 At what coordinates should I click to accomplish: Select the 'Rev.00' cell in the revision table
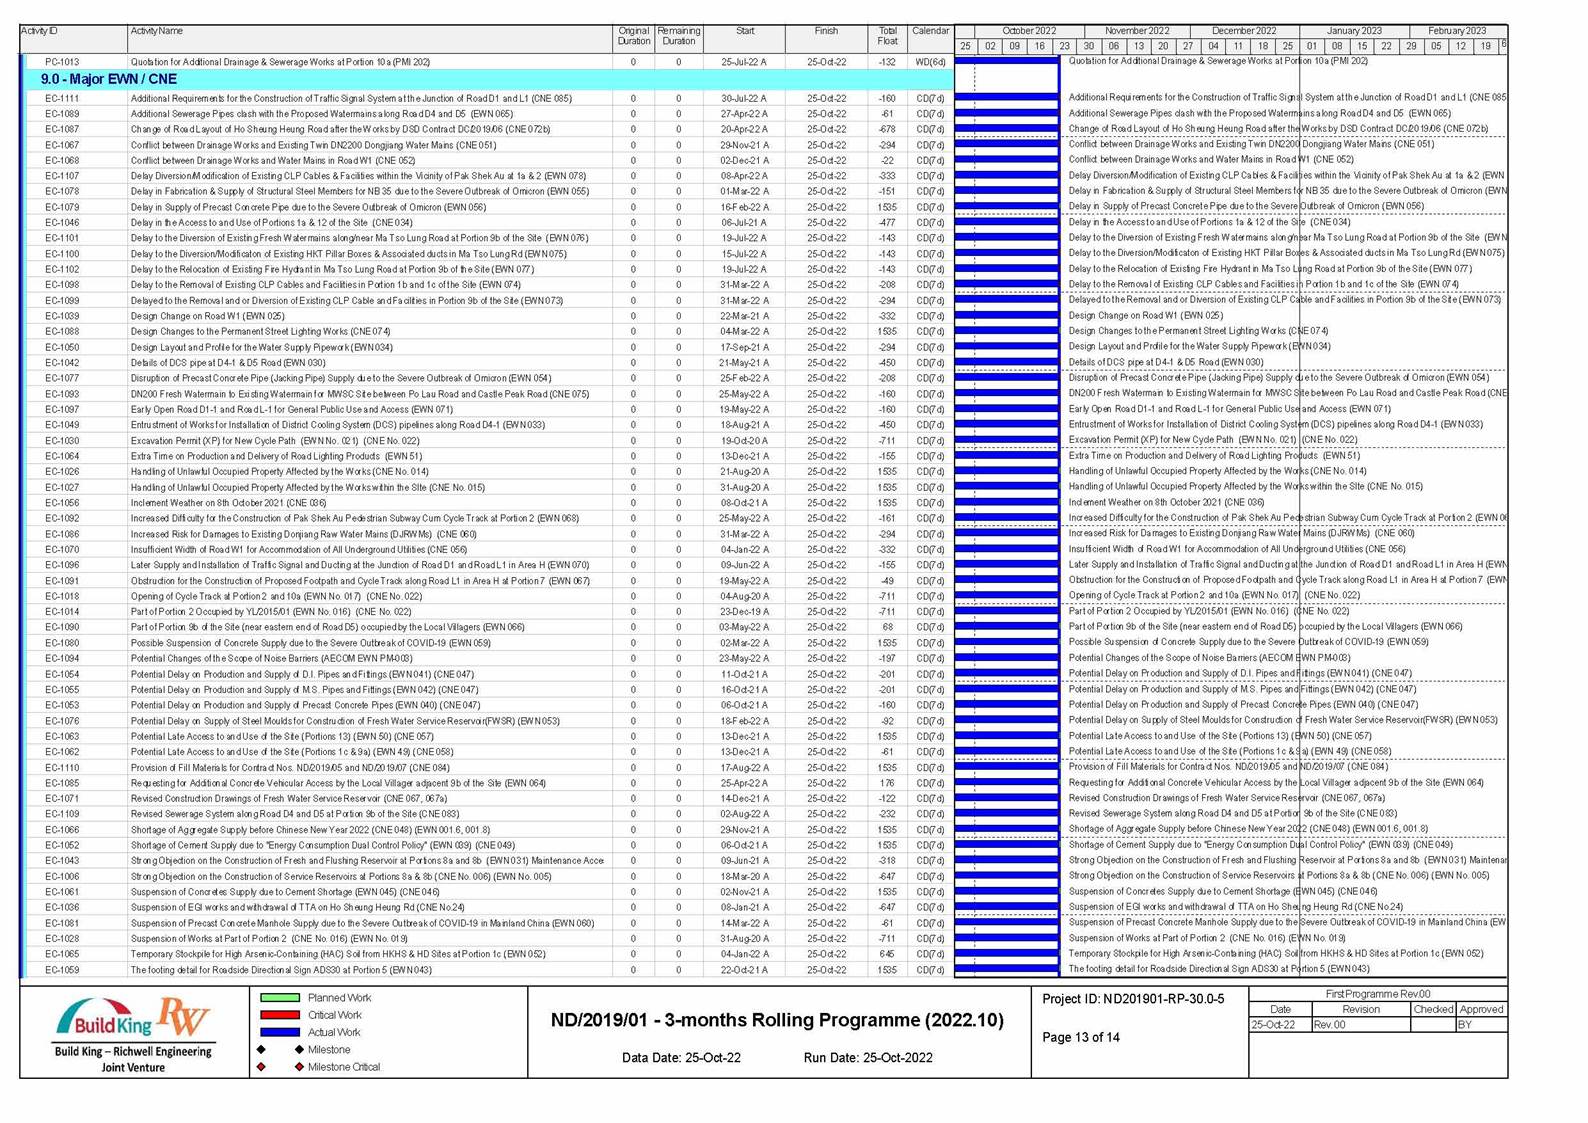tap(1360, 1025)
